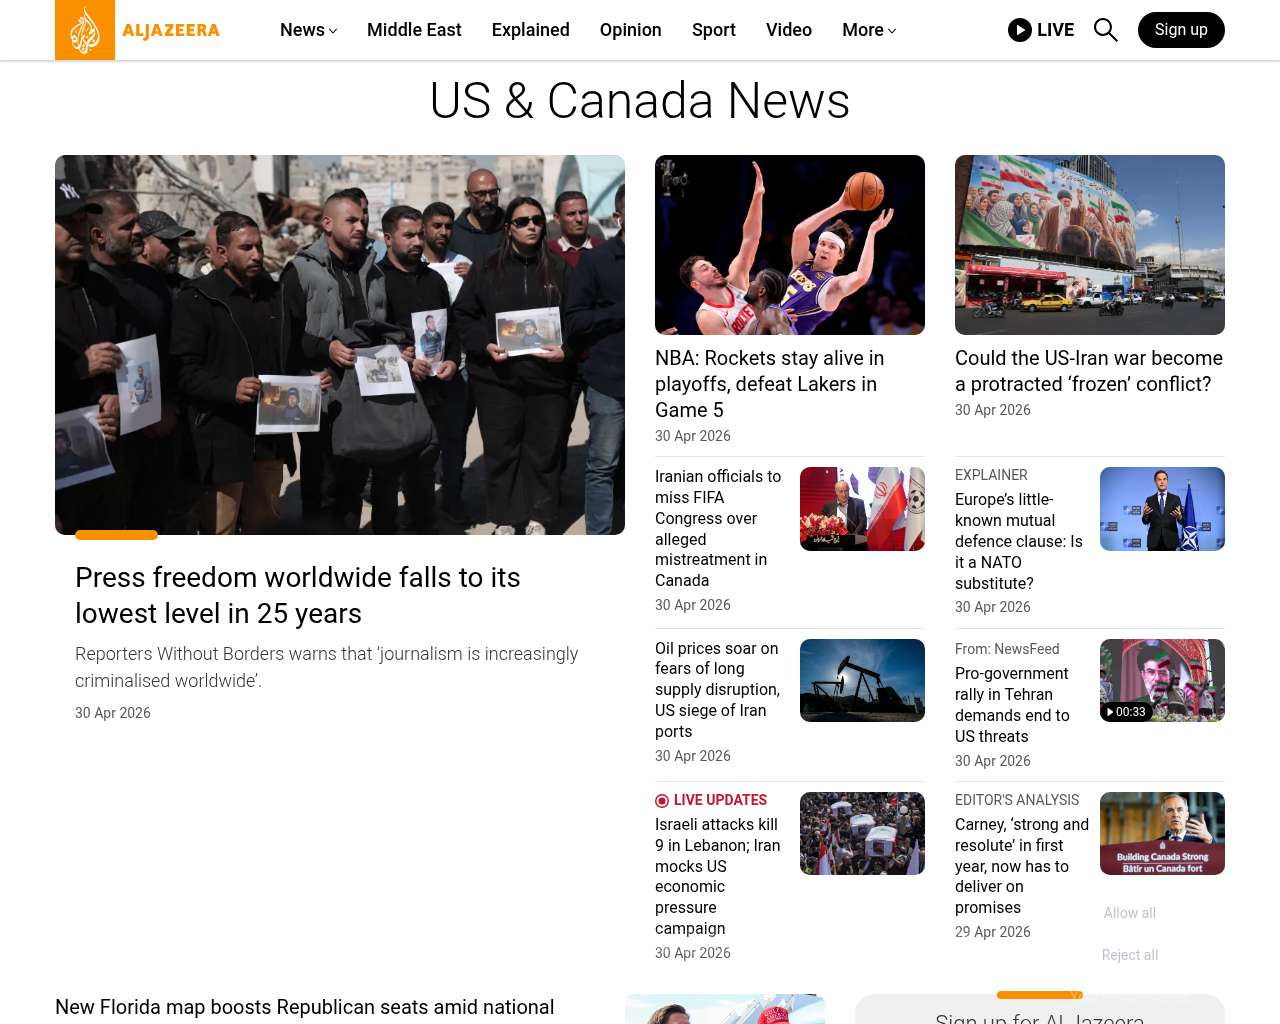Expand the More dropdown menu
Screen dimensions: 1280x1024
point(868,30)
